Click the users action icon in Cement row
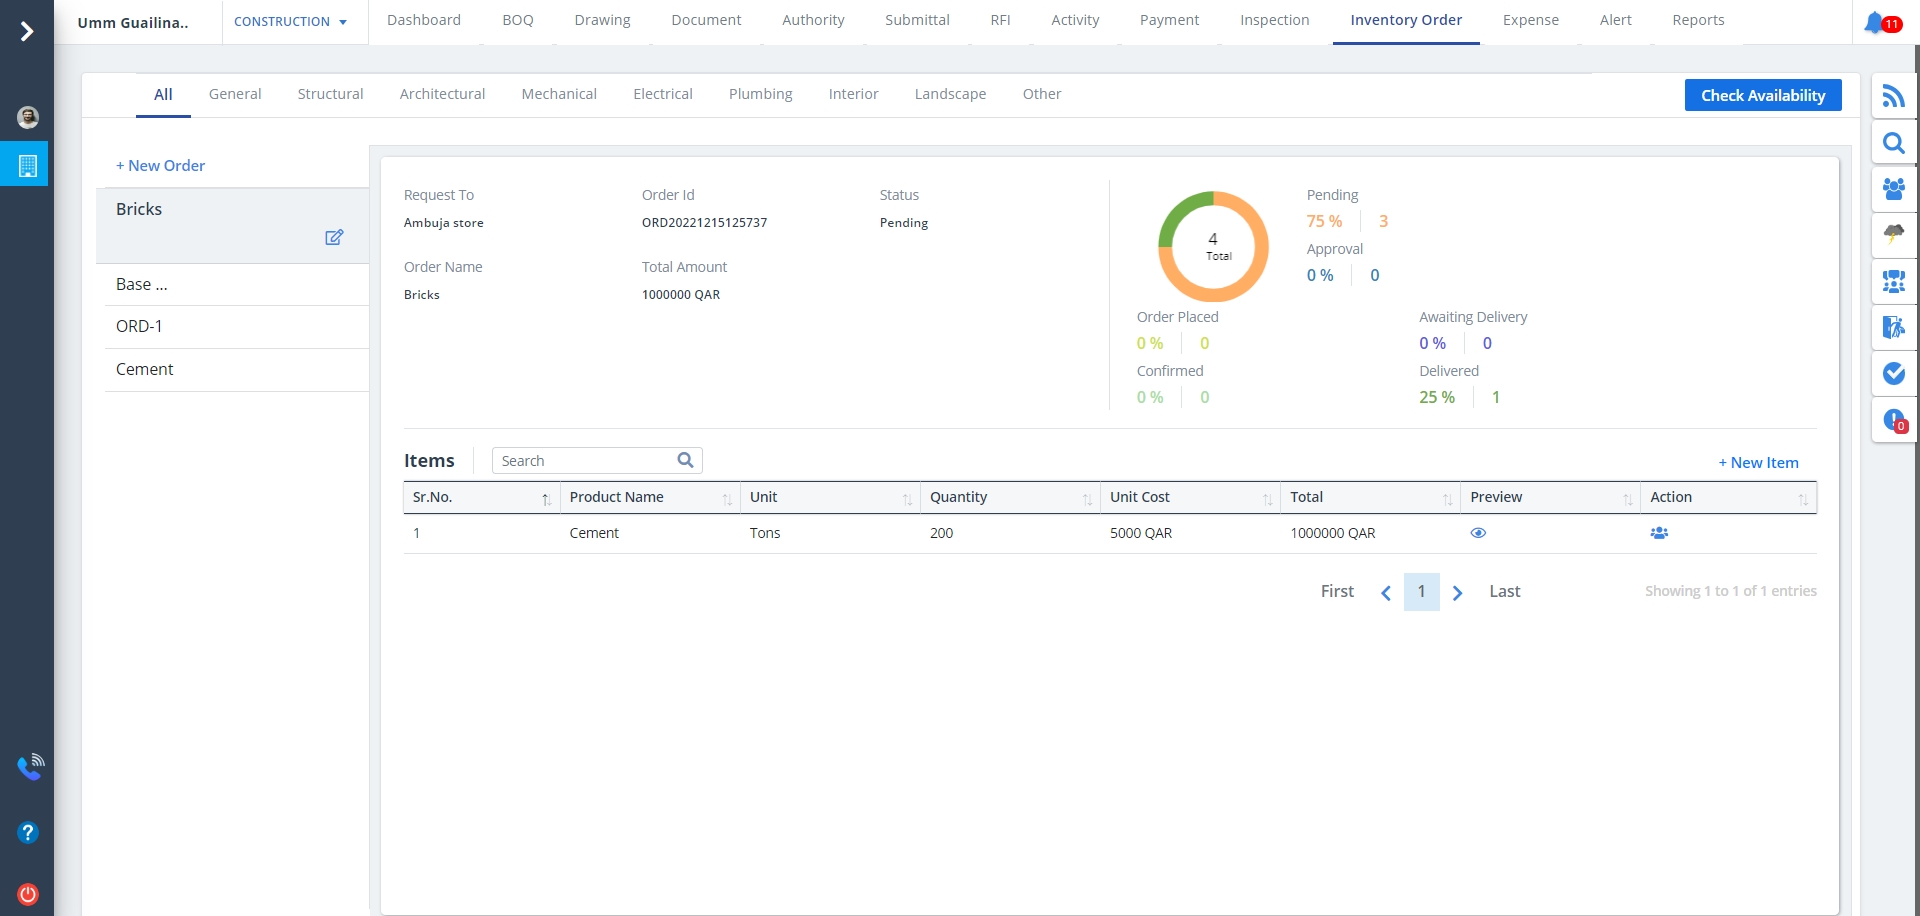The height and width of the screenshot is (916, 1920). coord(1659,533)
